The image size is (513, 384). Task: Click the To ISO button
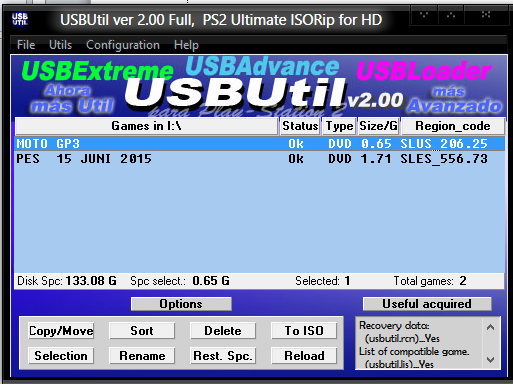304,331
